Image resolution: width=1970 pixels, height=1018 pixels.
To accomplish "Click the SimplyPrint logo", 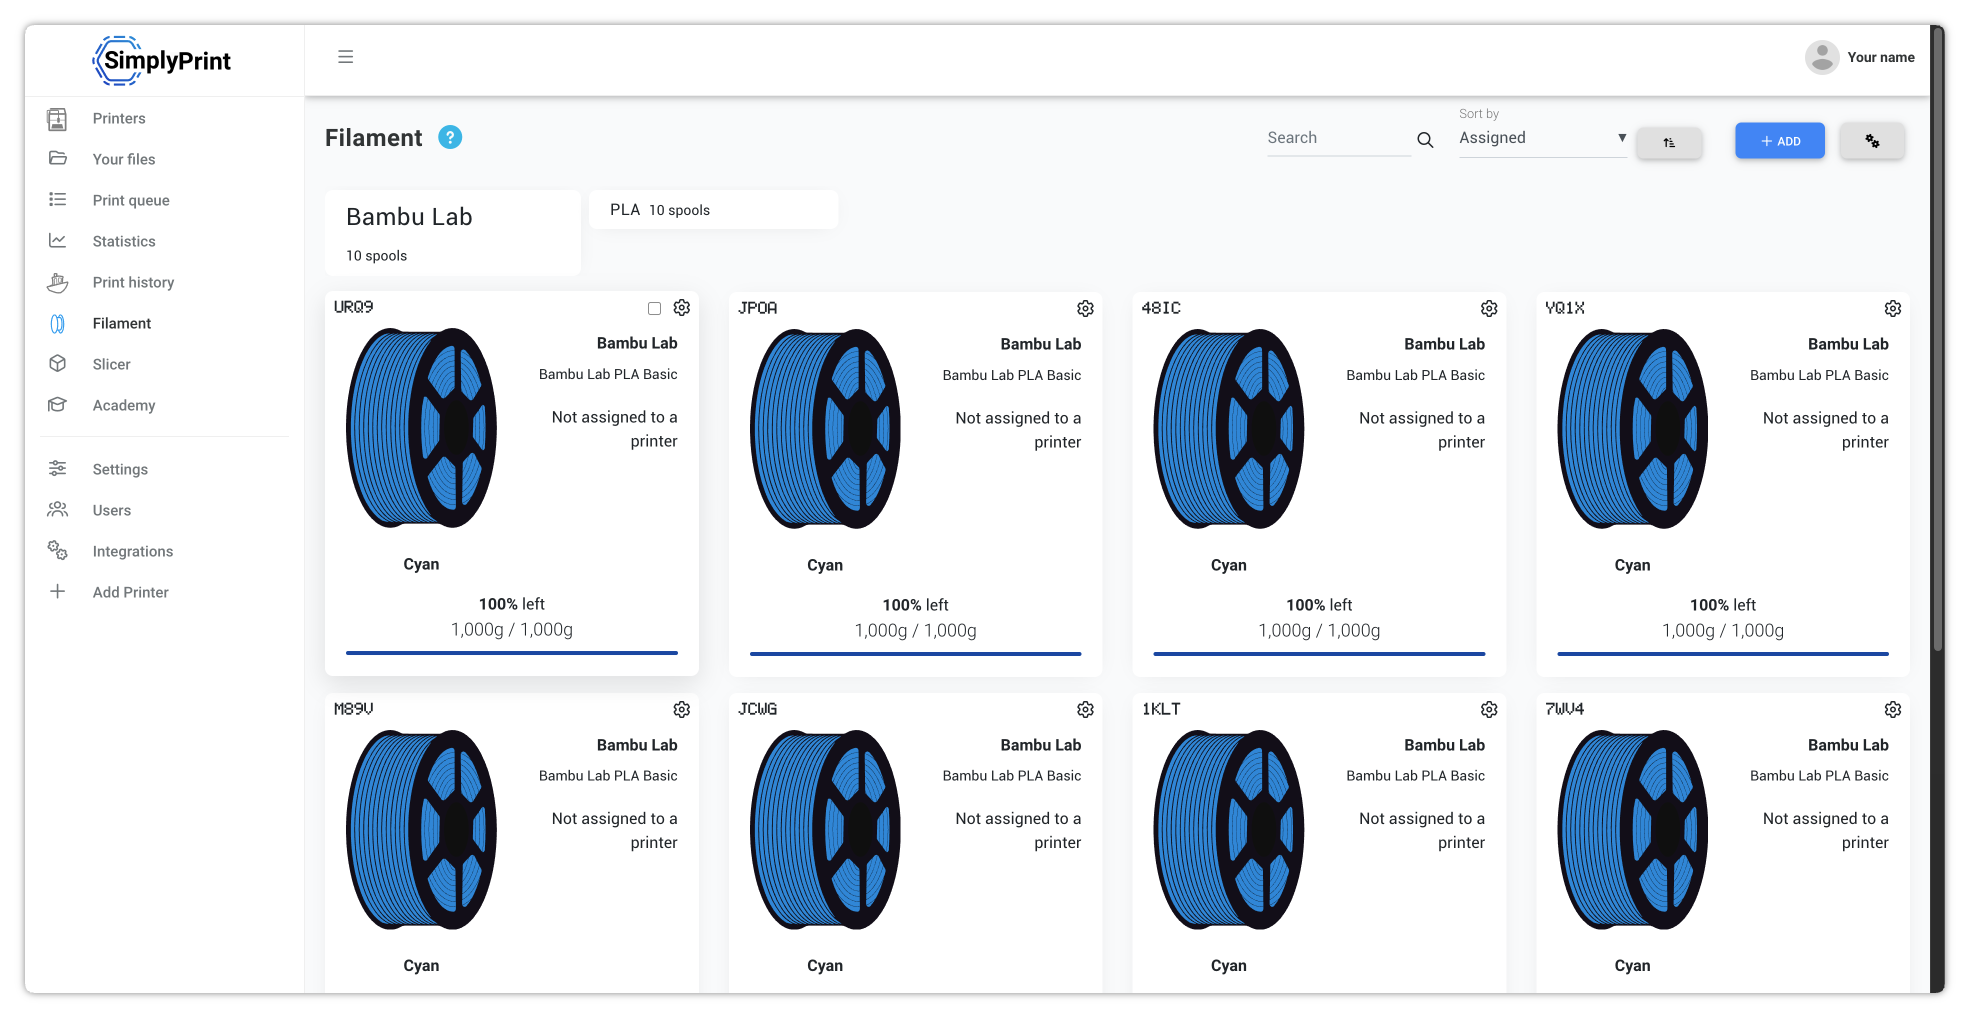I will pos(162,60).
